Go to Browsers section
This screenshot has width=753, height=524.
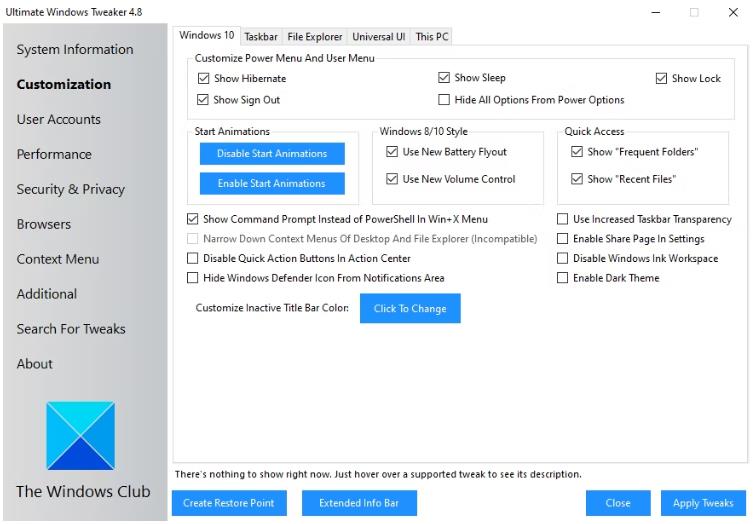point(44,224)
